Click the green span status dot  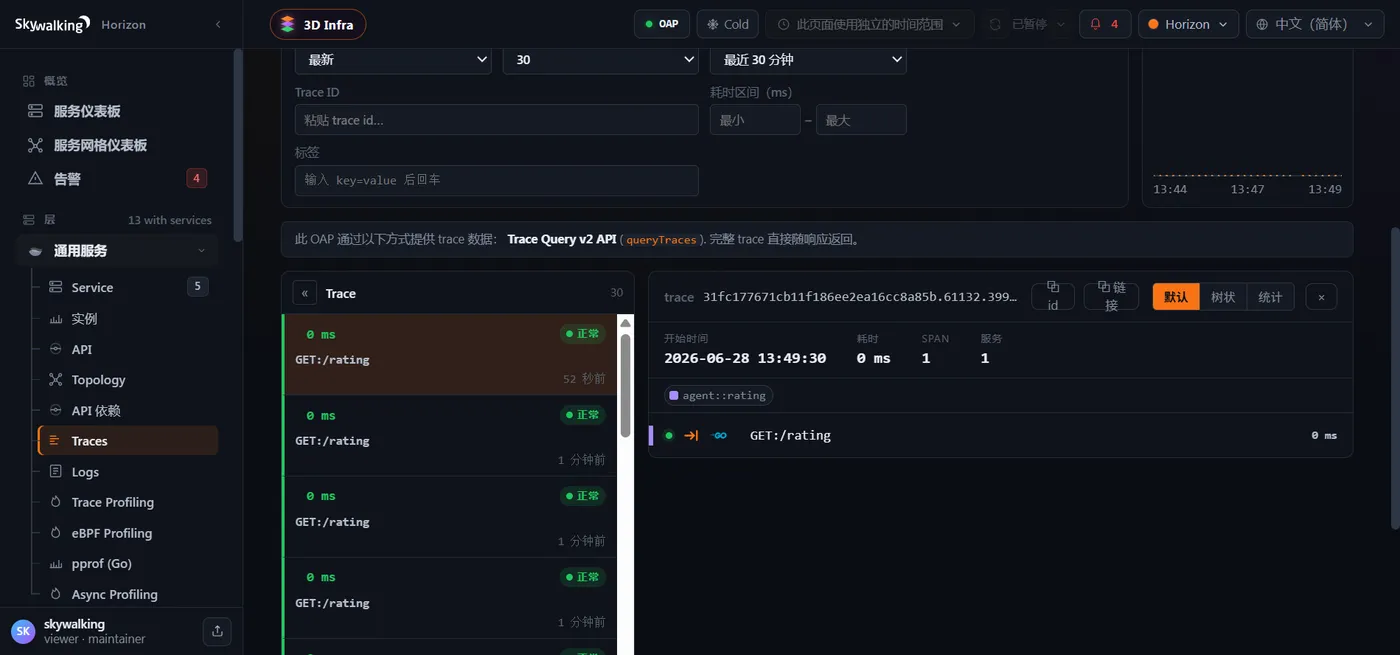tap(669, 435)
